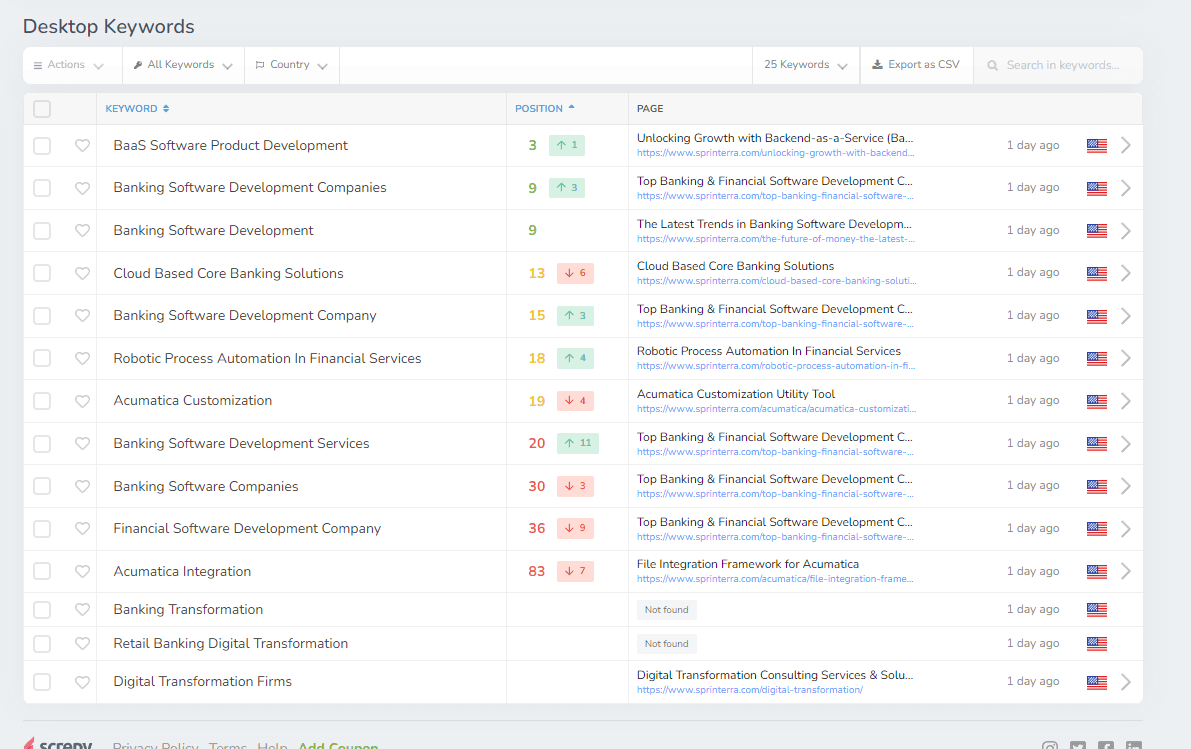Favorite the Acumatica Integration keyword
This screenshot has width=1191, height=749.
[x=82, y=571]
